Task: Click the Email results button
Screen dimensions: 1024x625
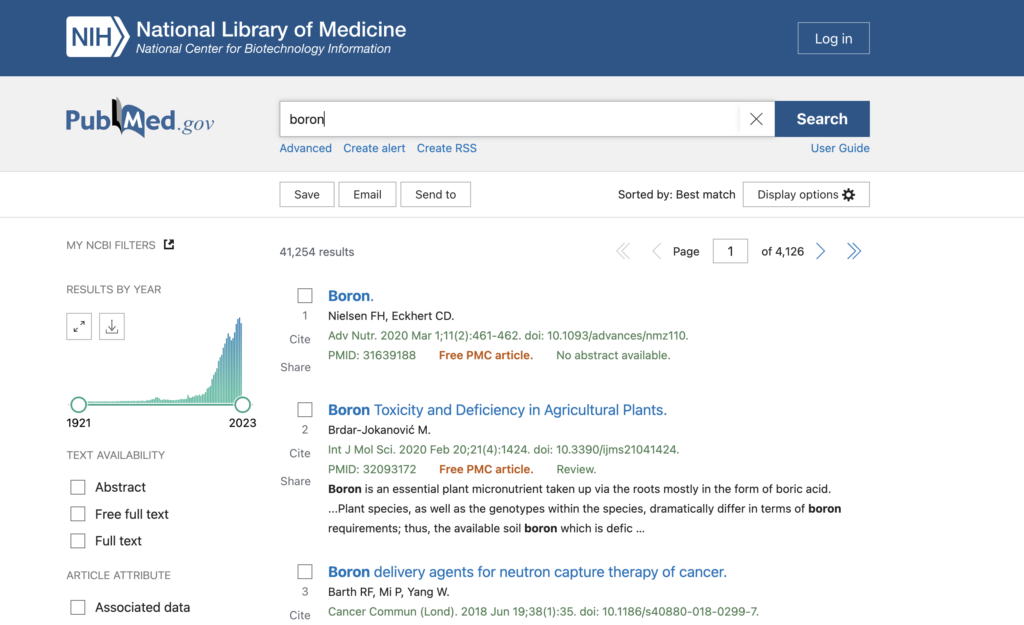Action: tap(367, 195)
